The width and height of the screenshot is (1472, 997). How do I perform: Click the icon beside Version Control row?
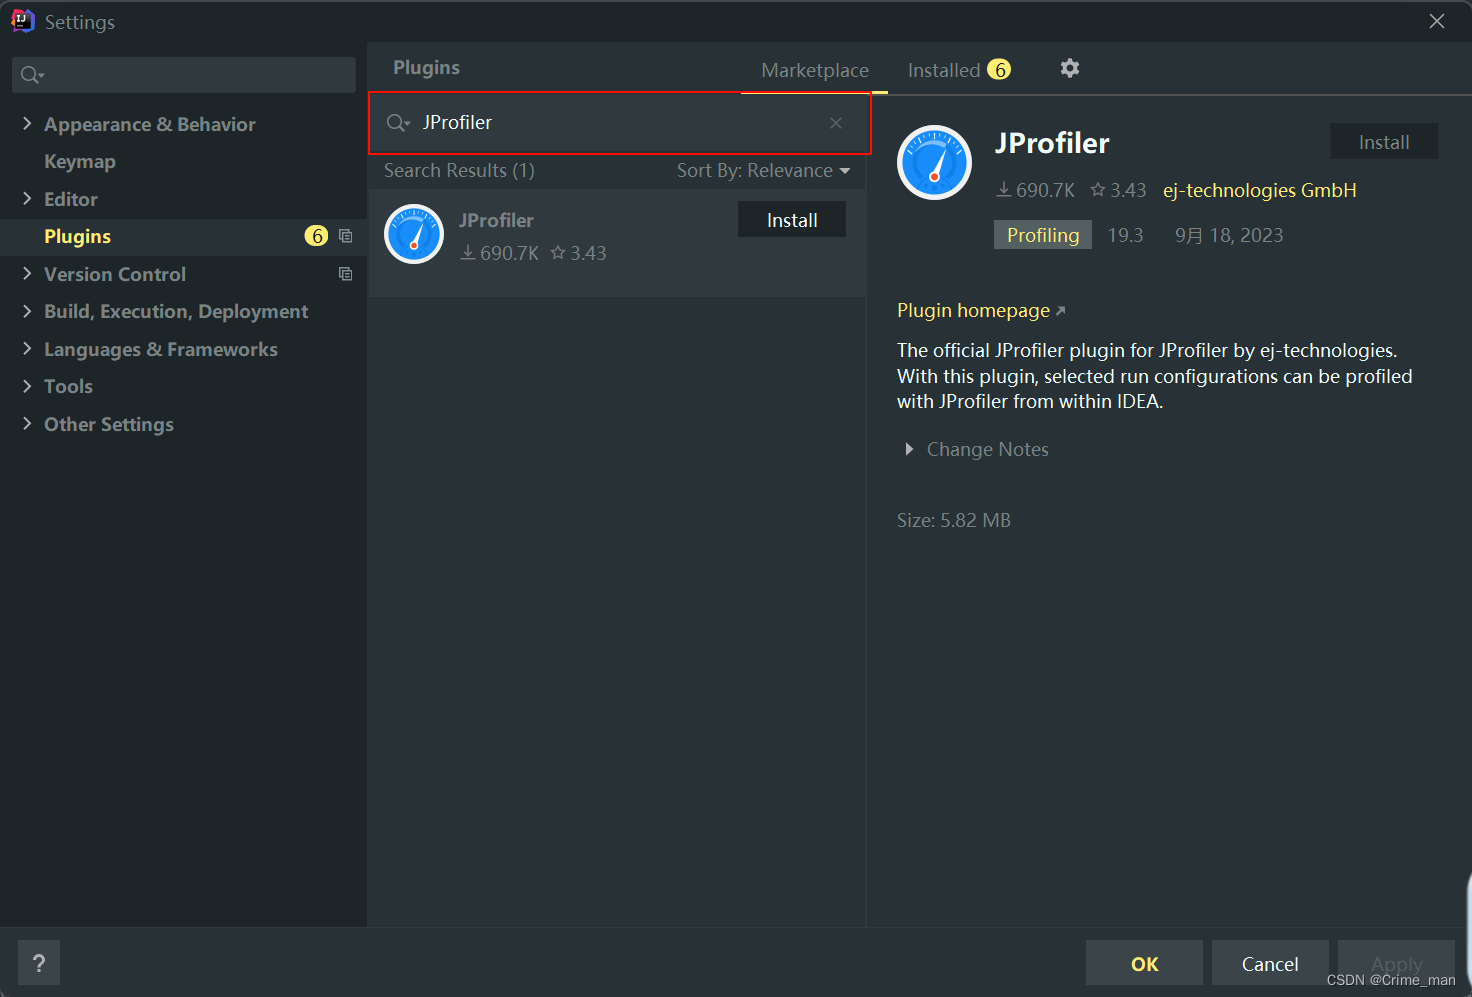(x=345, y=274)
